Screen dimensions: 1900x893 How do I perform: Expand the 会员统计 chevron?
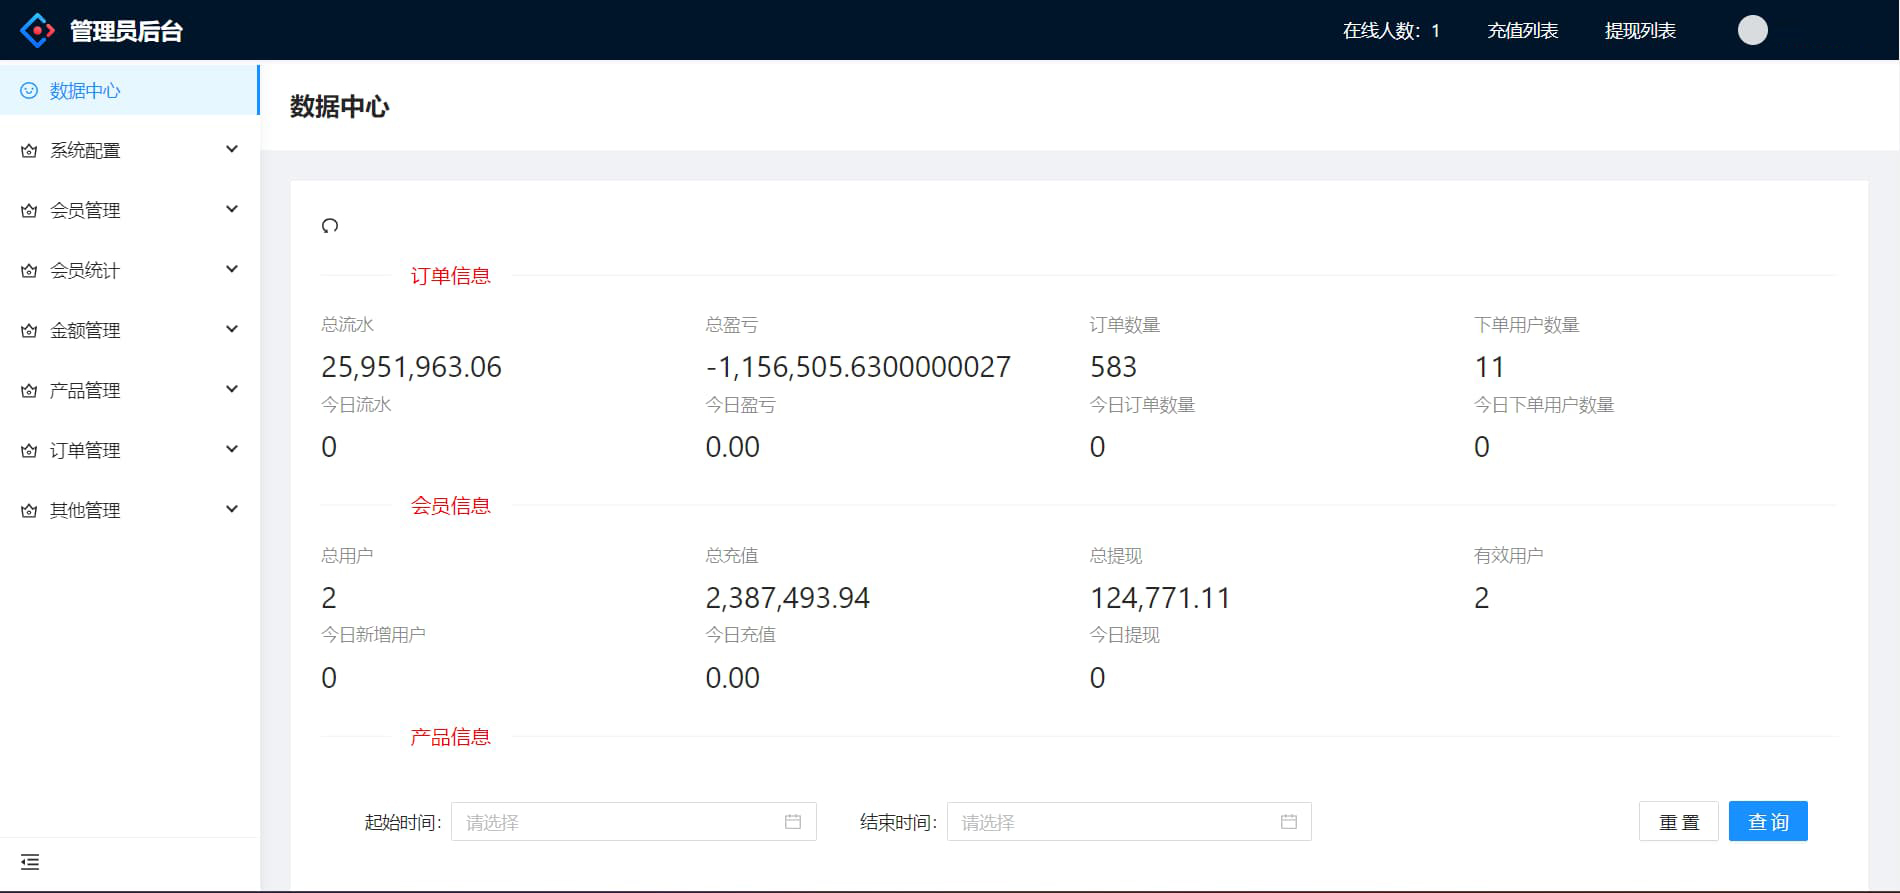(x=232, y=269)
